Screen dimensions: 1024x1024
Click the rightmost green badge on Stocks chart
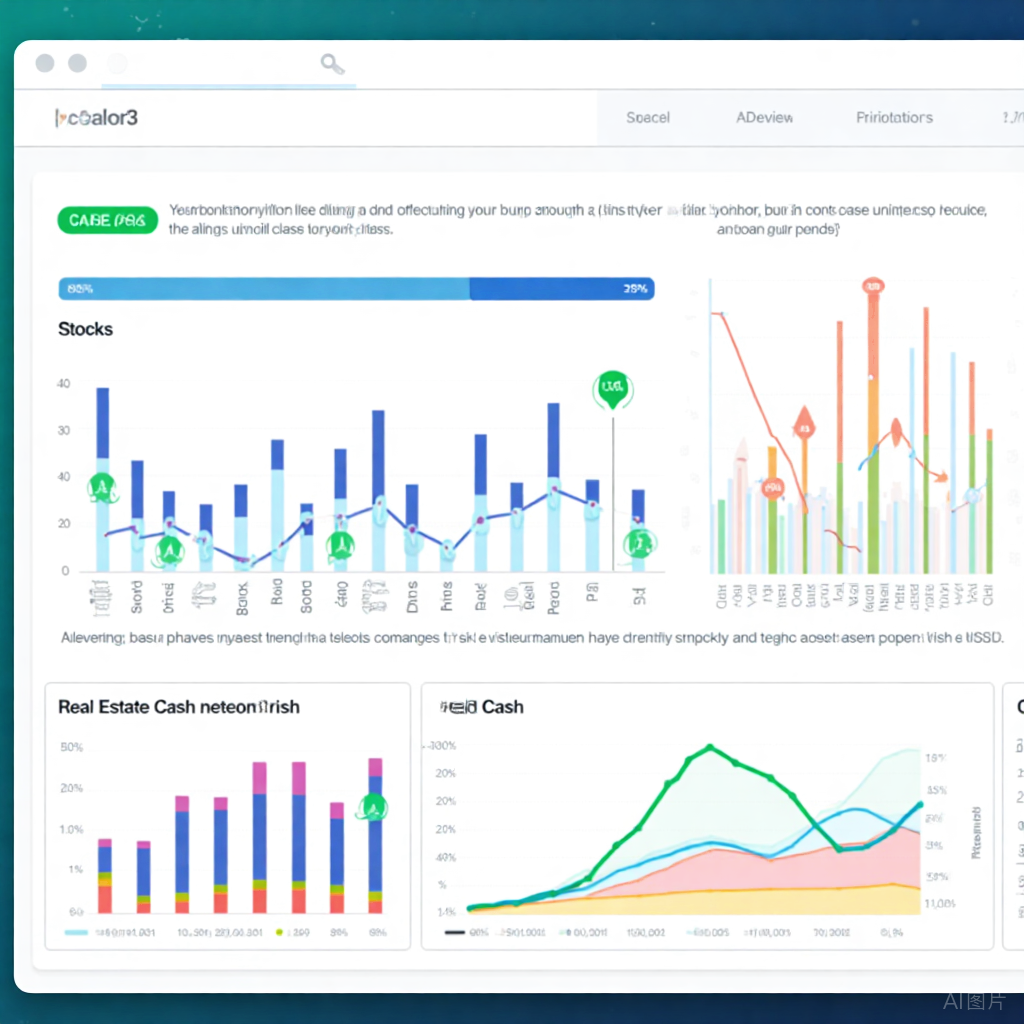coord(638,543)
